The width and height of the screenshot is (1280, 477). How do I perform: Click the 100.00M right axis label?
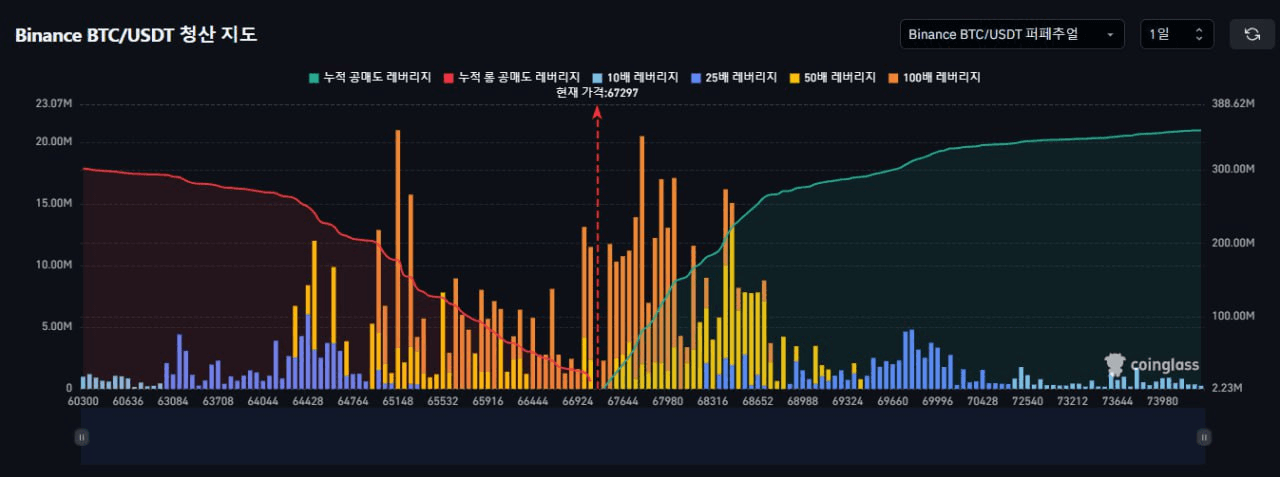(1232, 316)
